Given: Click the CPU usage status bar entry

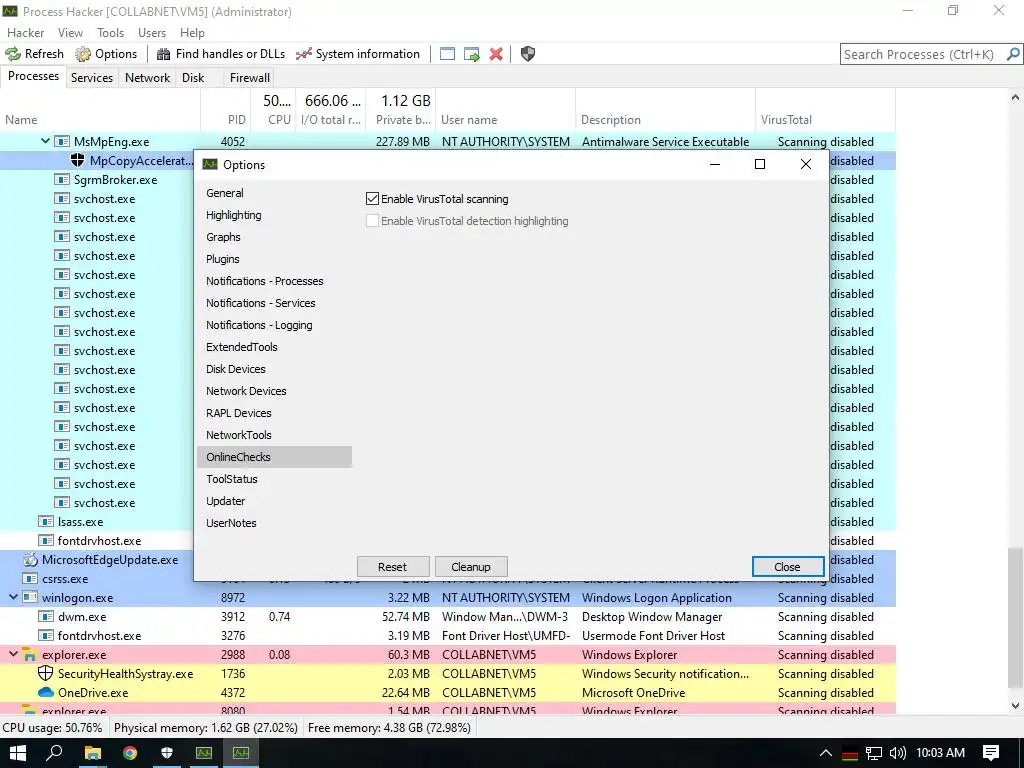Looking at the screenshot, I should coord(53,728).
